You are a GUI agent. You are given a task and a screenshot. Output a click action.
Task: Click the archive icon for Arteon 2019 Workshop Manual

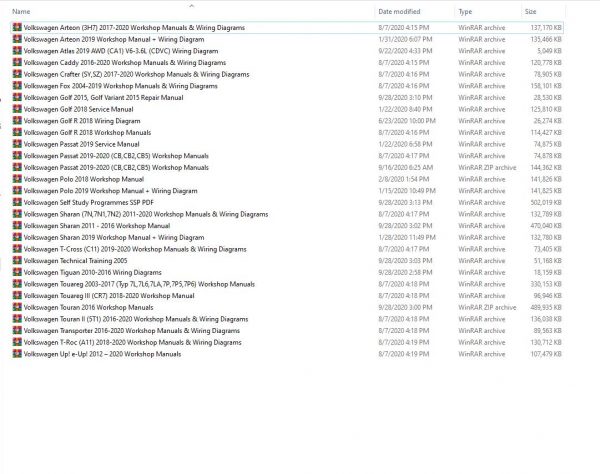(17, 39)
